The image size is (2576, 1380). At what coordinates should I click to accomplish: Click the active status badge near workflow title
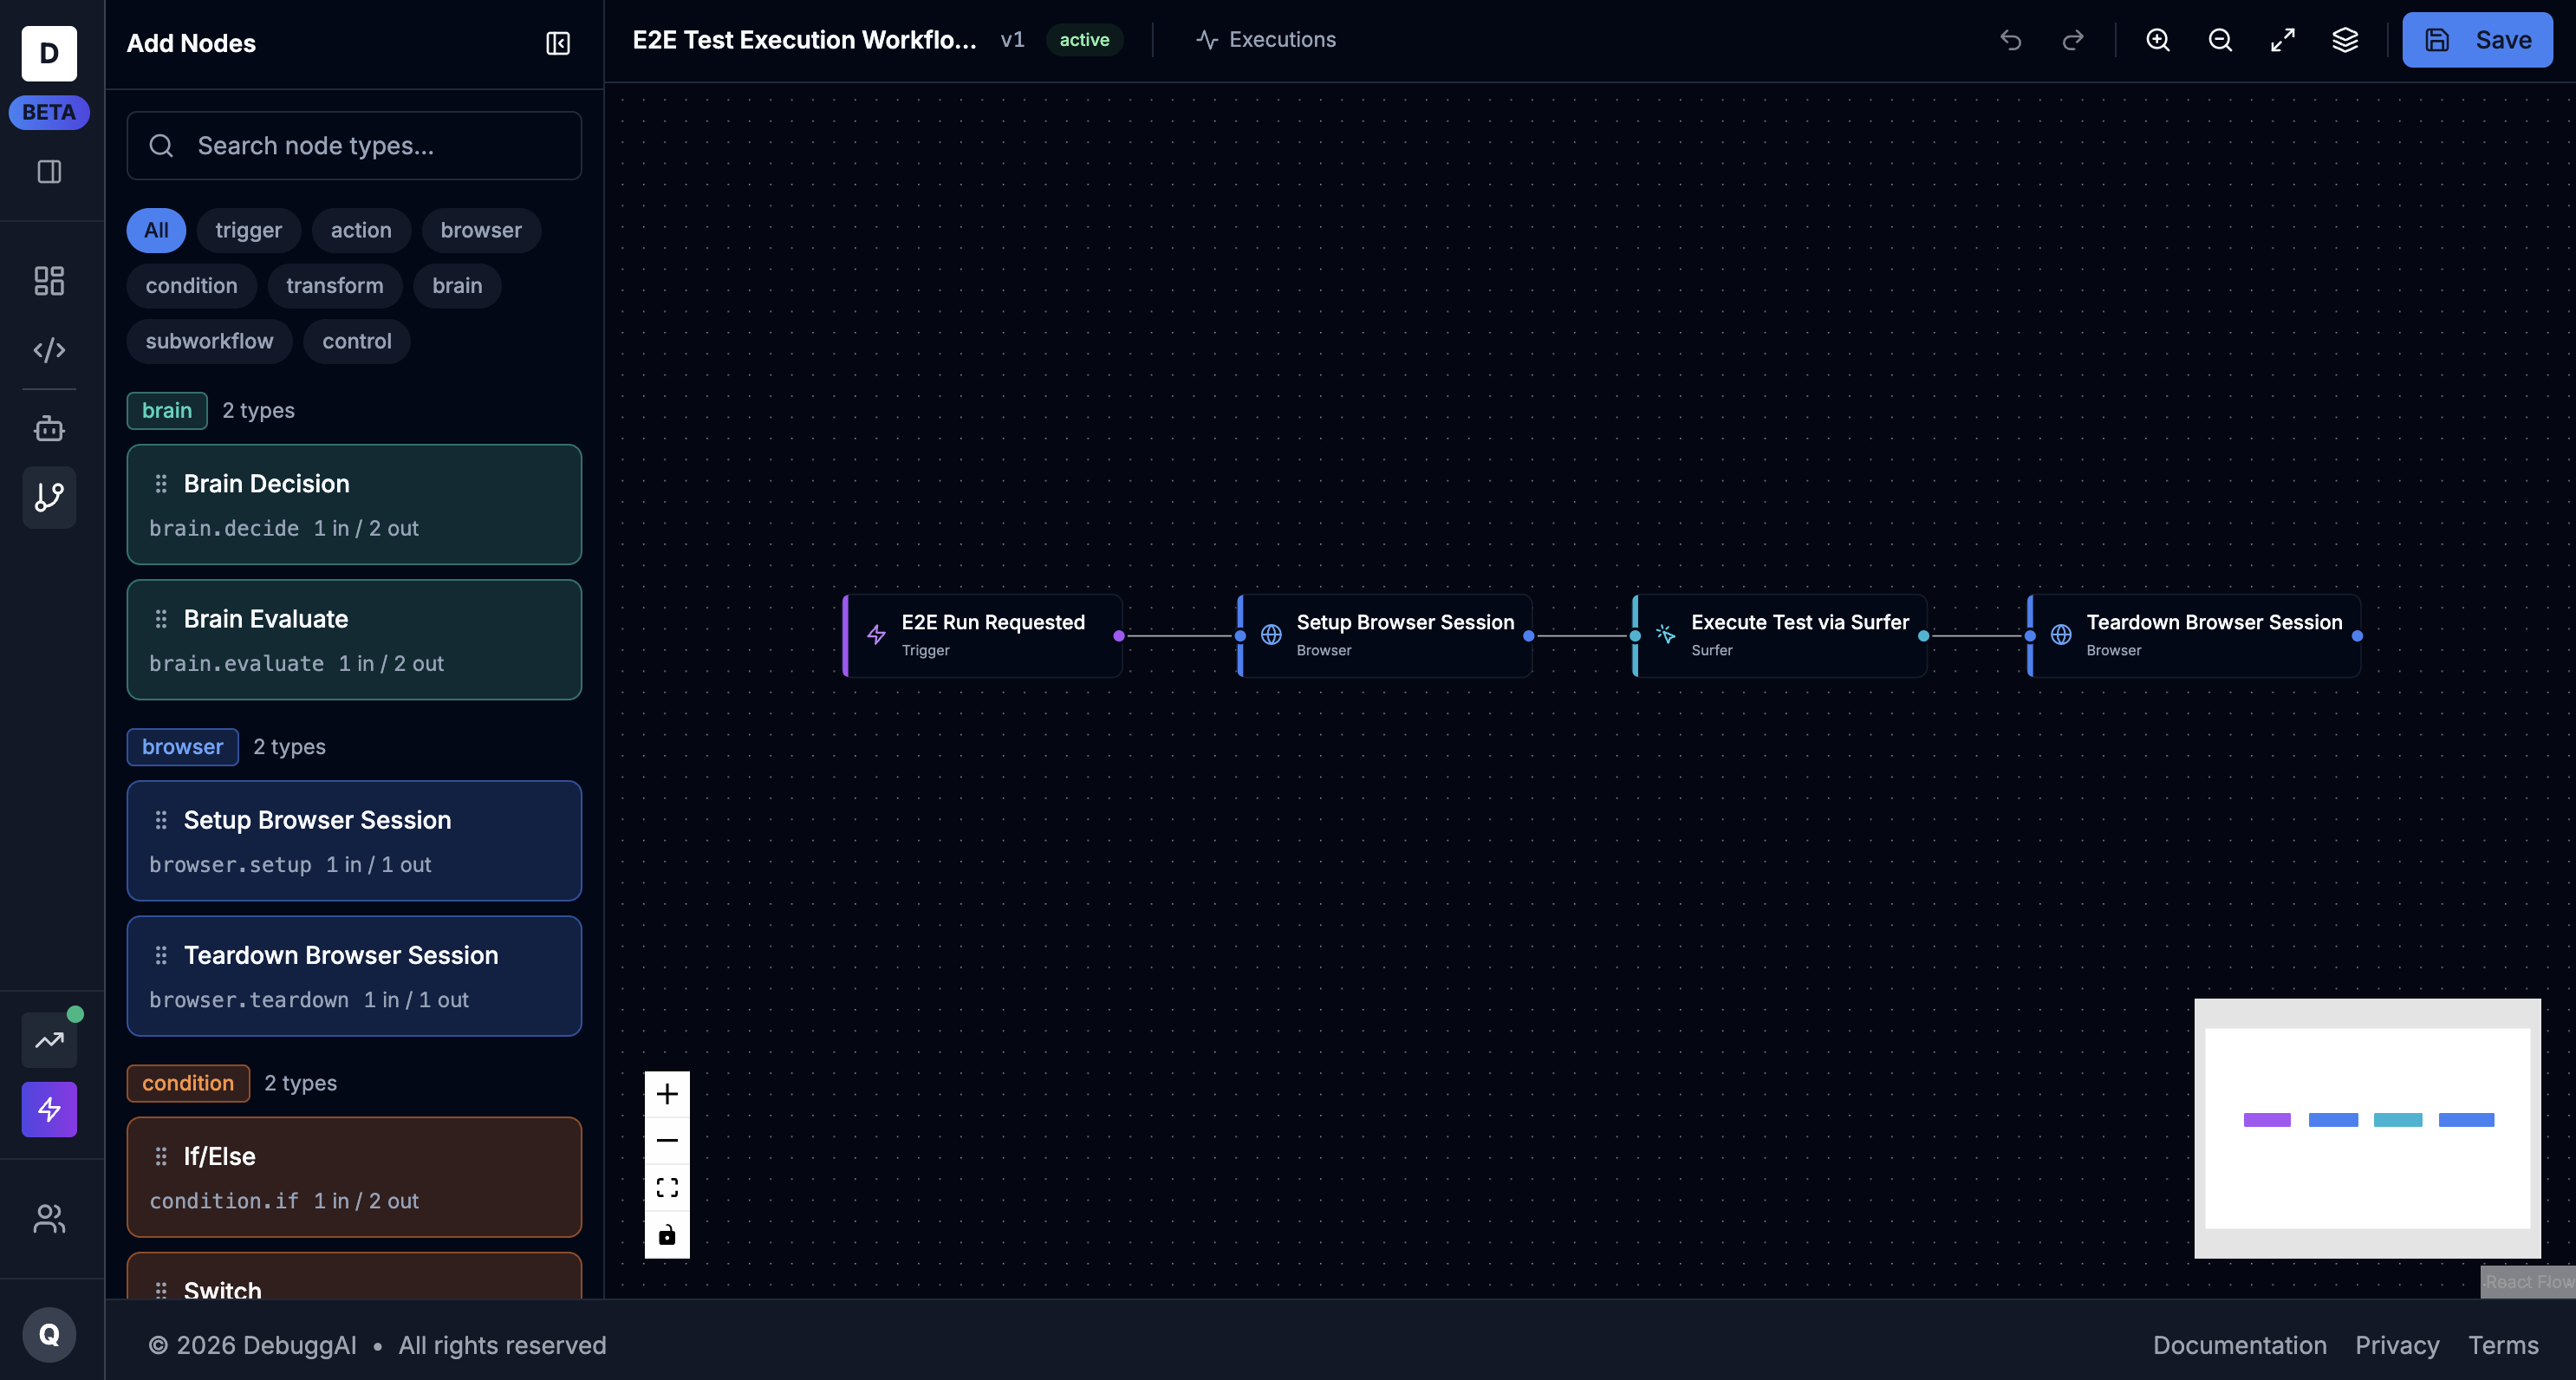click(1084, 40)
